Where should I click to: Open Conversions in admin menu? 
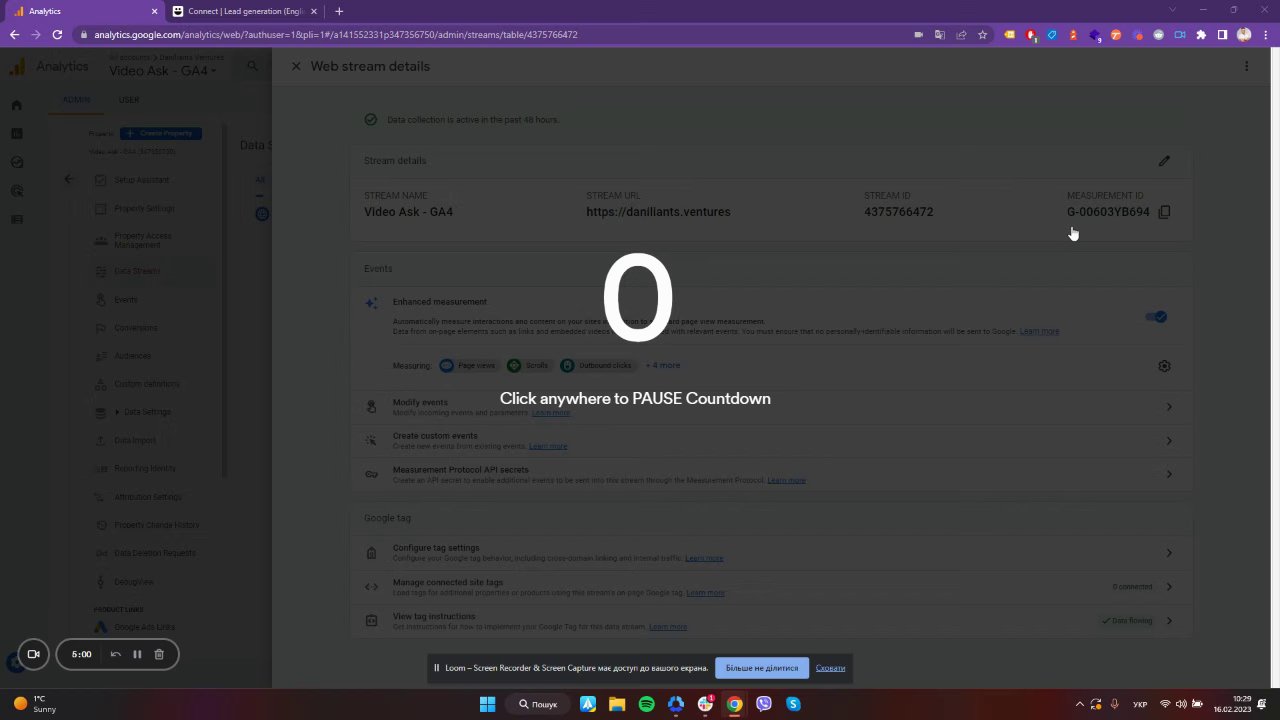tap(135, 328)
